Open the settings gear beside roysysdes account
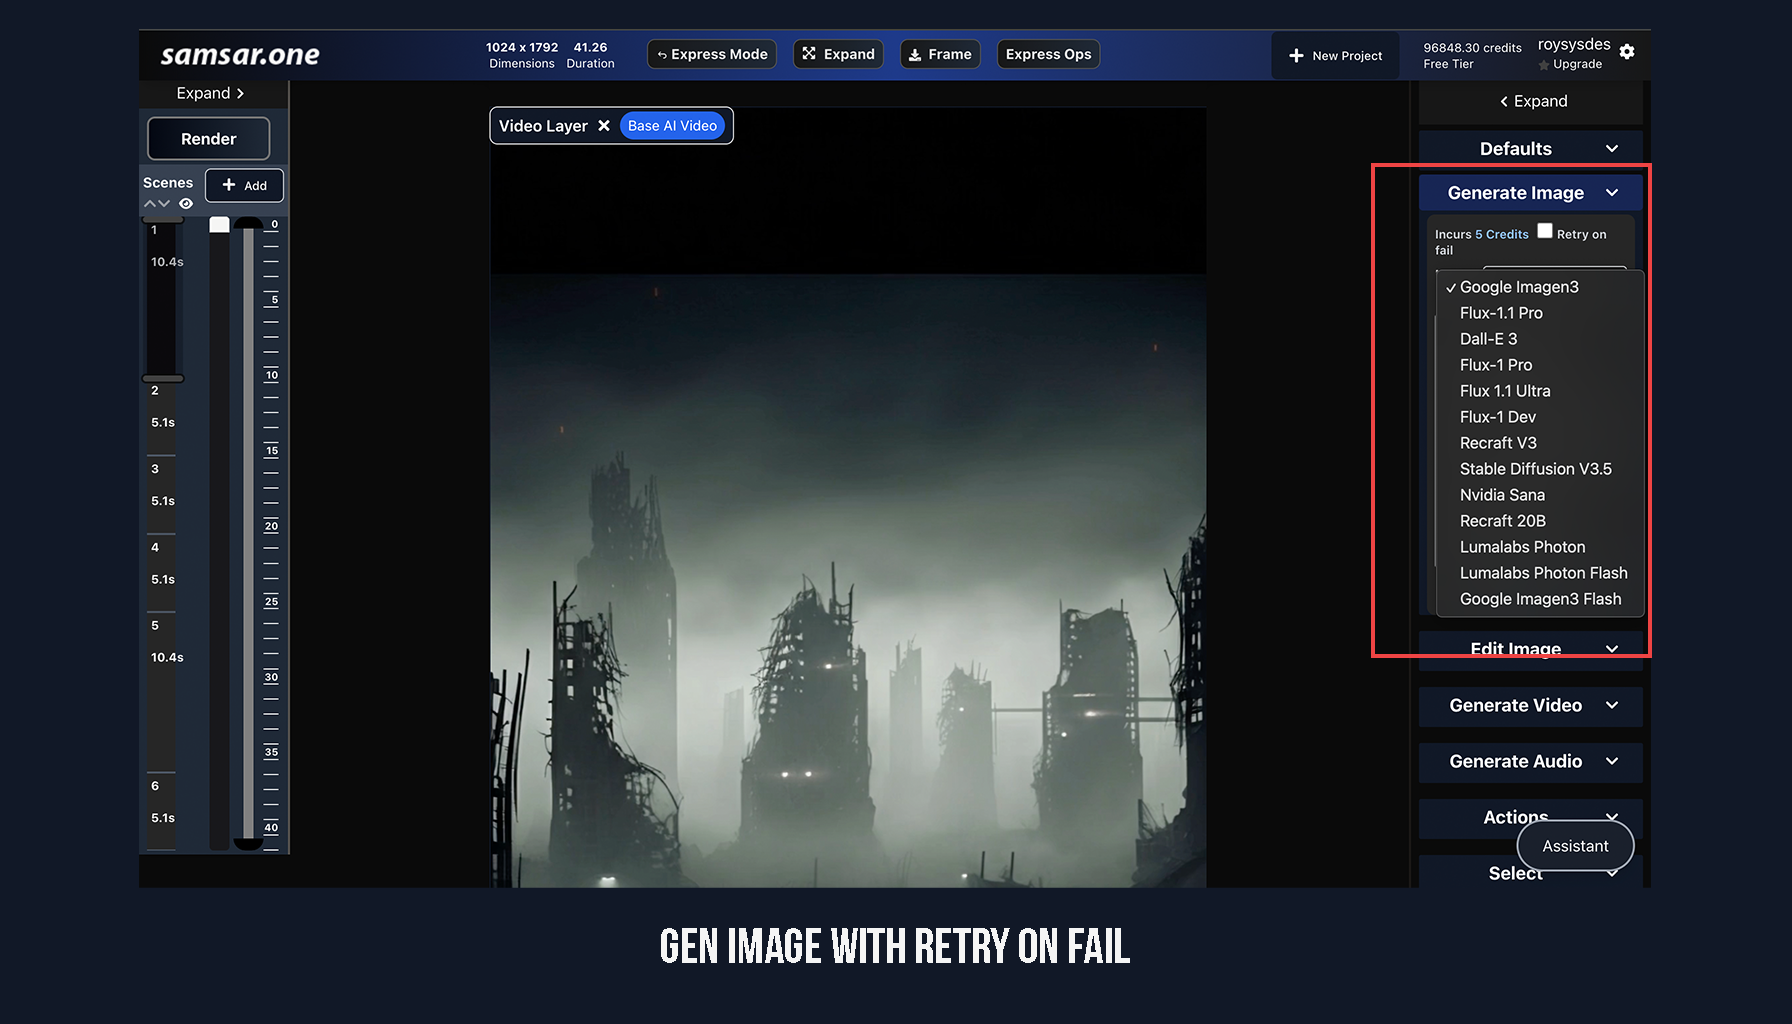This screenshot has height=1024, width=1792. [1628, 52]
